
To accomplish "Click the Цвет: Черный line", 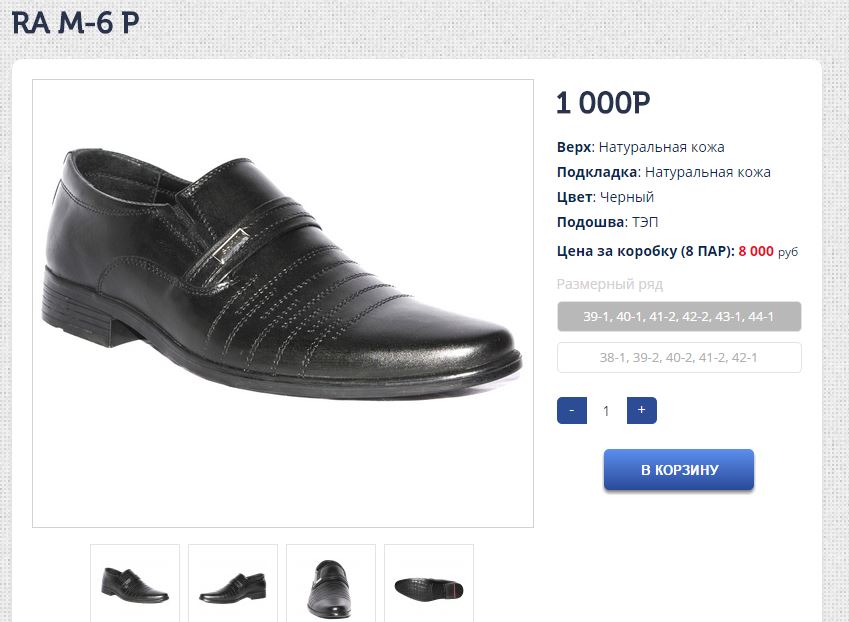I will click(605, 197).
